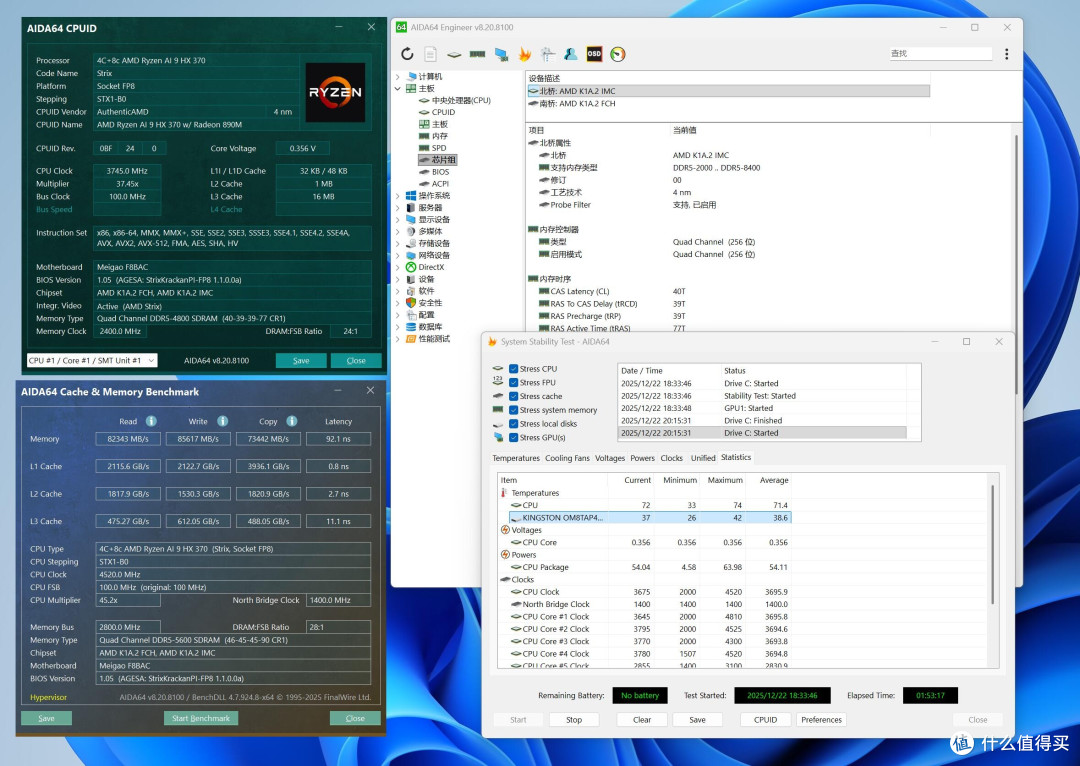
Task: Open Preferences in System Stability Test
Action: point(821,720)
